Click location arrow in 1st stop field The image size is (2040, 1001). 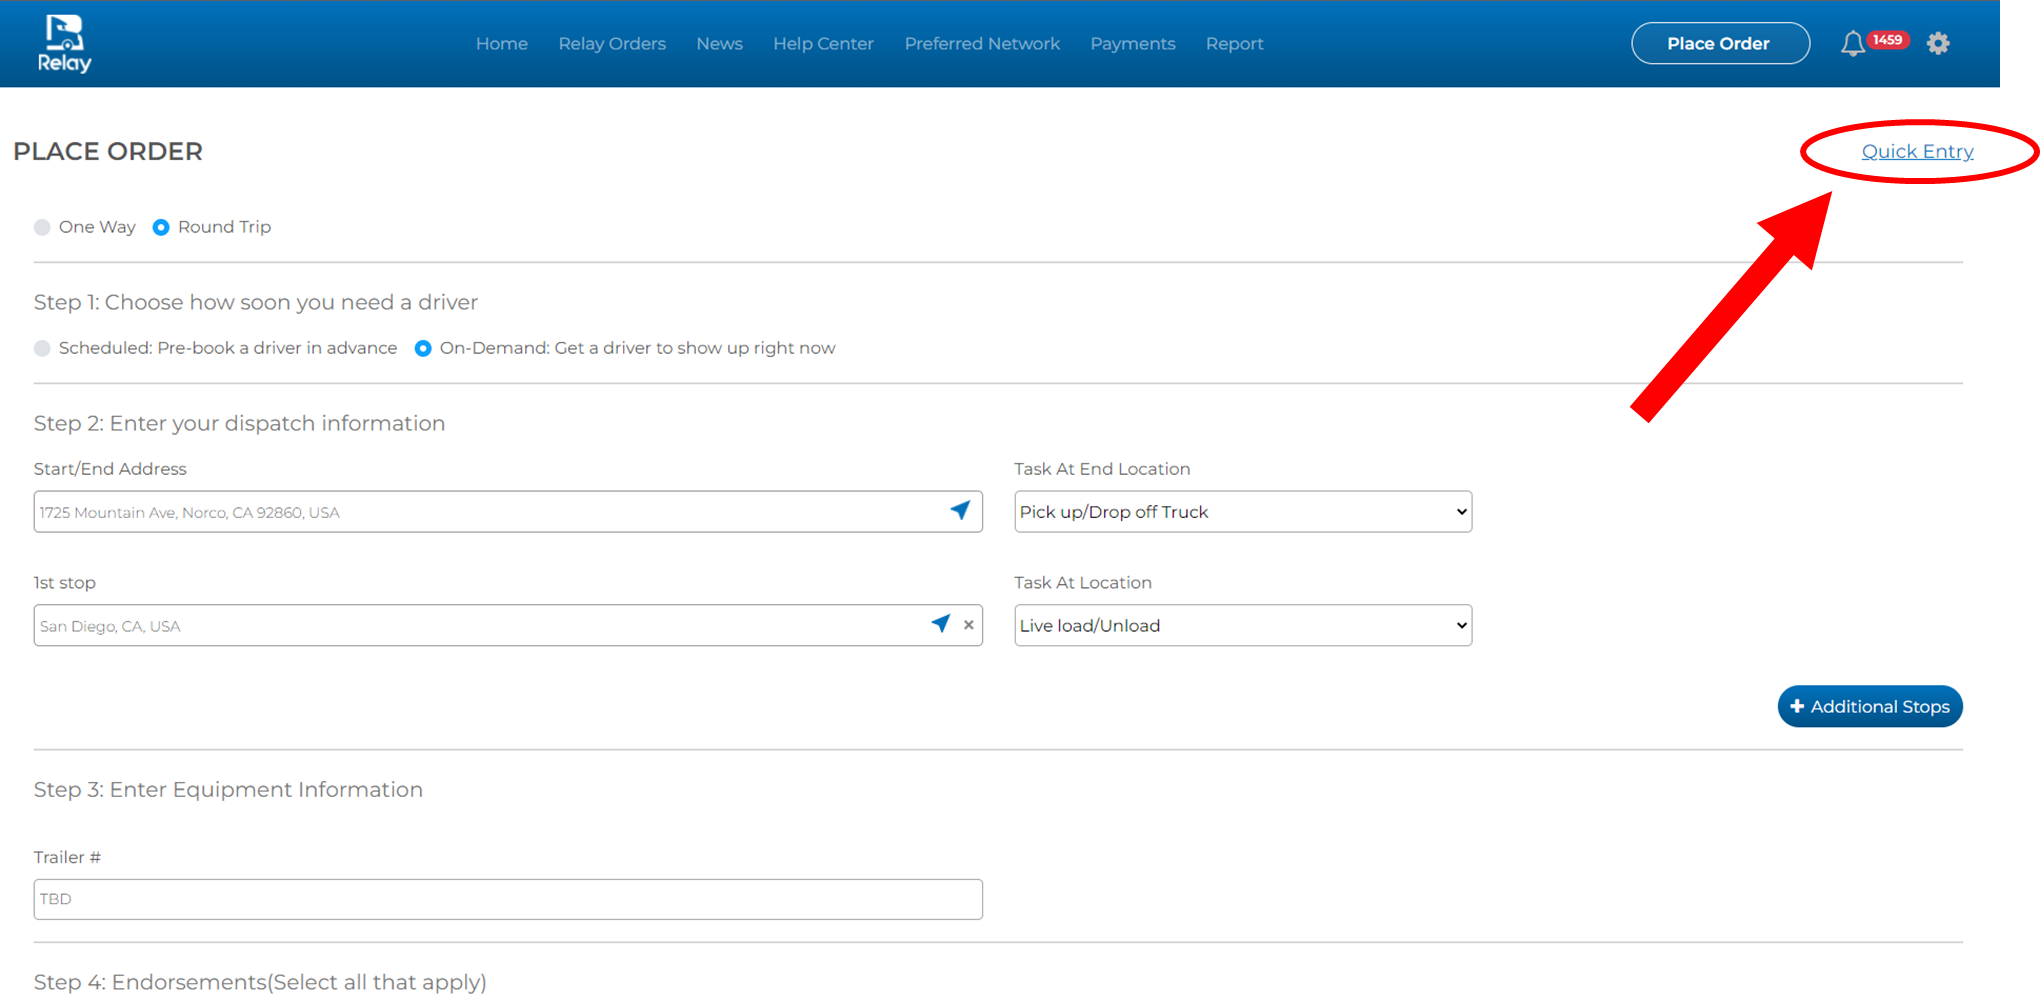940,624
